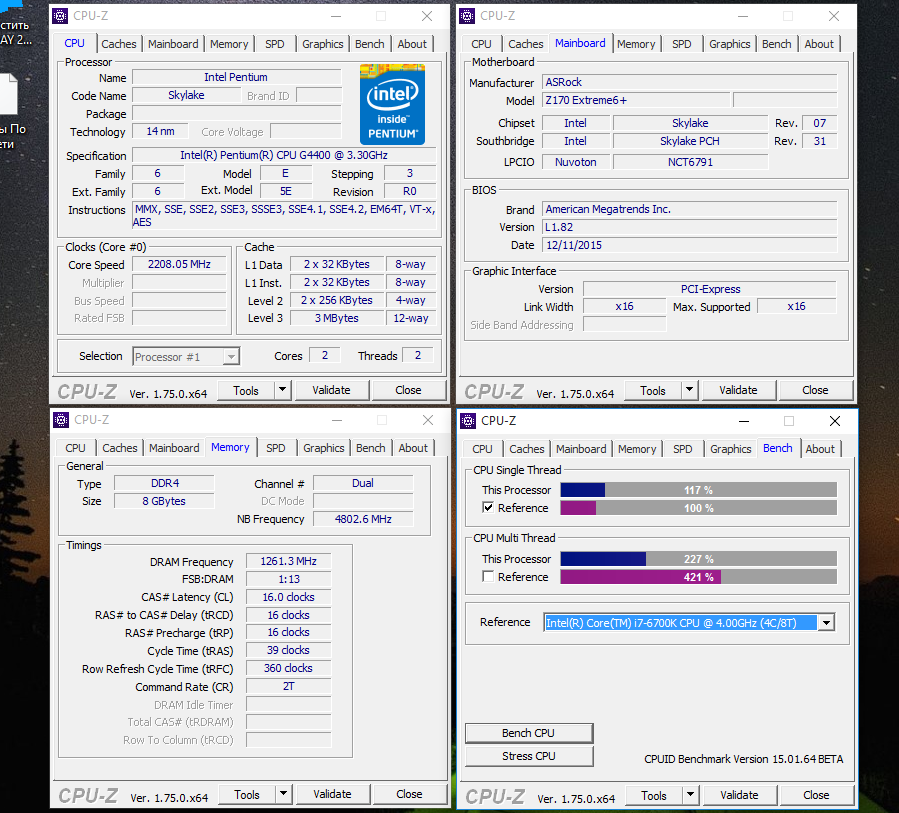The height and width of the screenshot is (813, 899).
Task: Switch to Caches tab in CPU window
Action: click(119, 44)
